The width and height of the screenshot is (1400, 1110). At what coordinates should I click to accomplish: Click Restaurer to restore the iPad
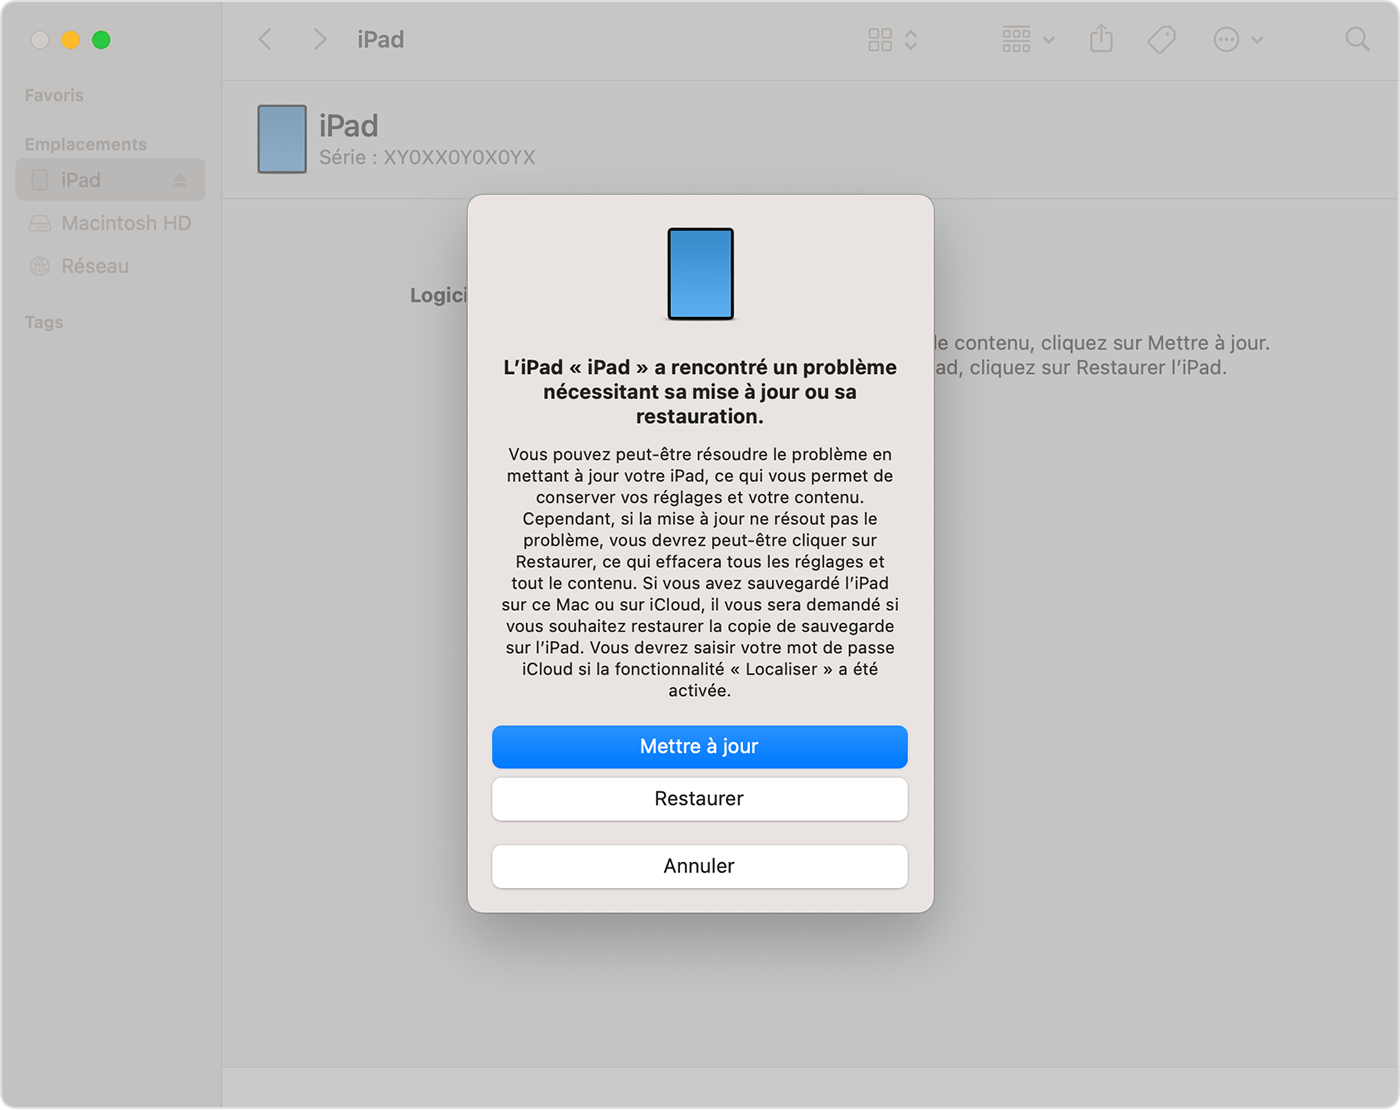click(x=699, y=798)
